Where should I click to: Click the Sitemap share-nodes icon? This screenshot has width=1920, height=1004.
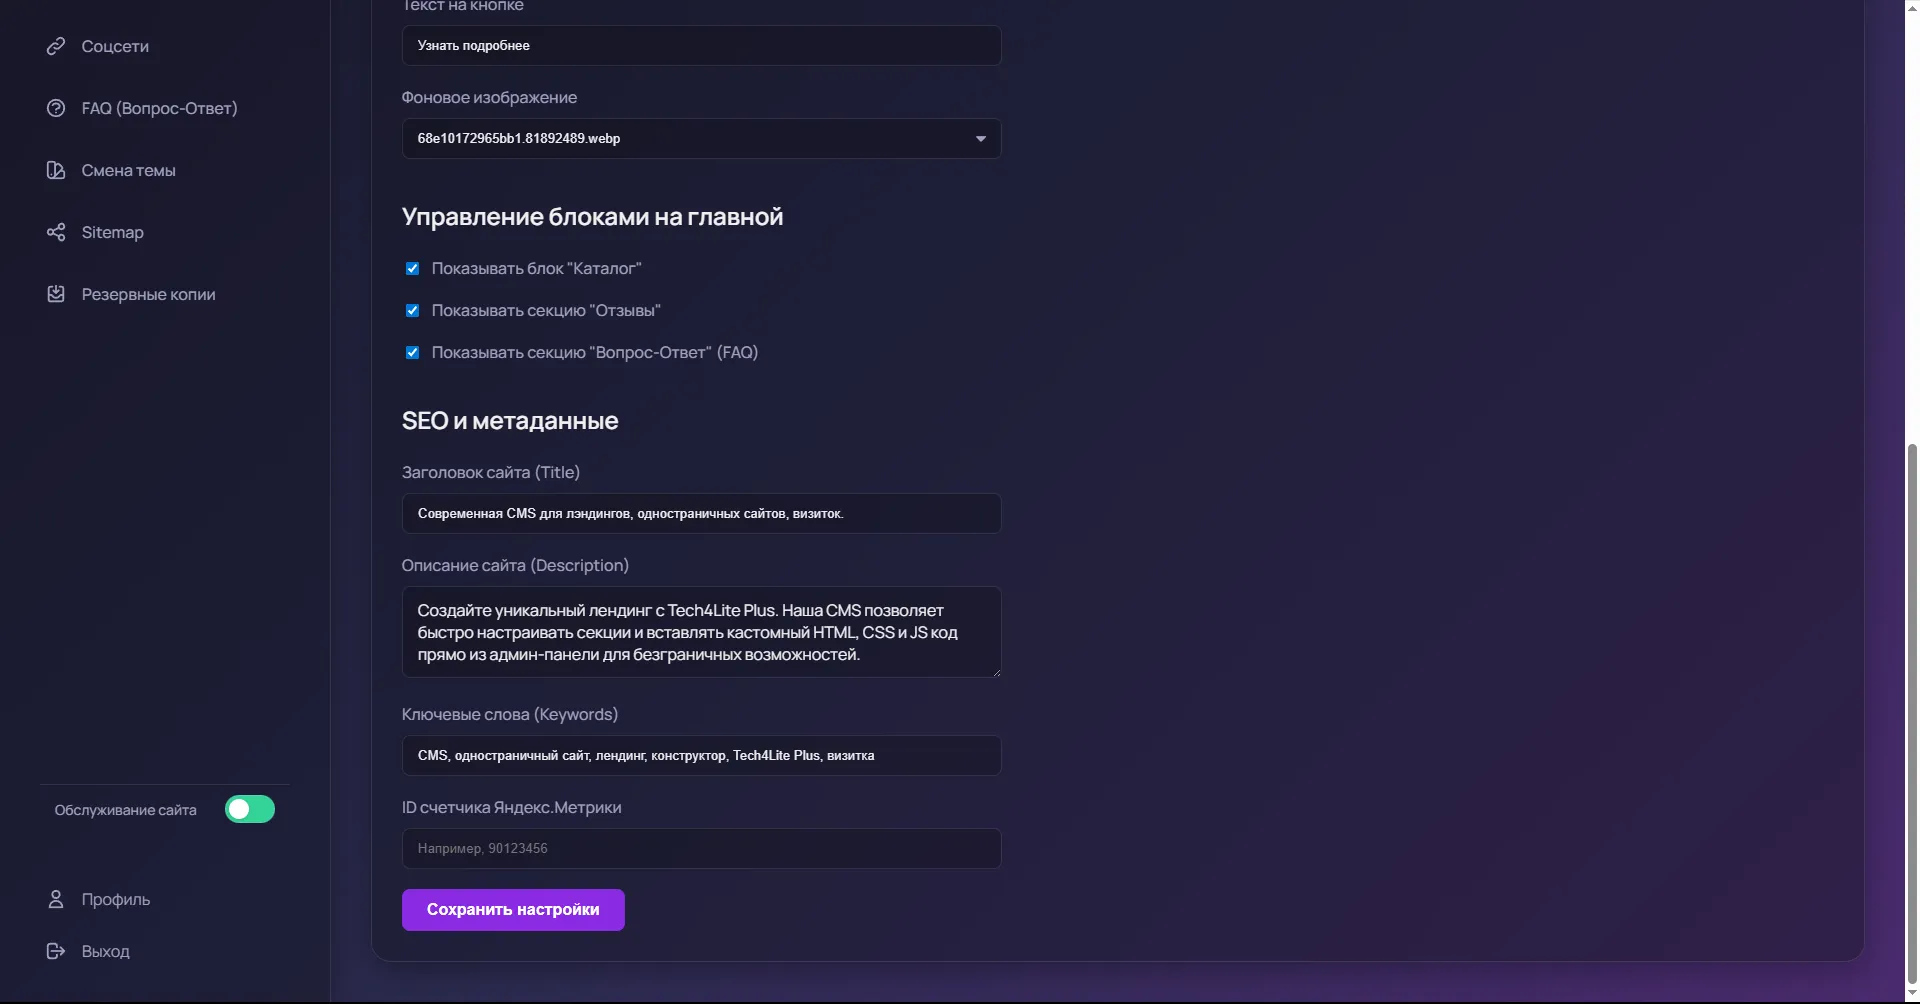click(x=56, y=232)
